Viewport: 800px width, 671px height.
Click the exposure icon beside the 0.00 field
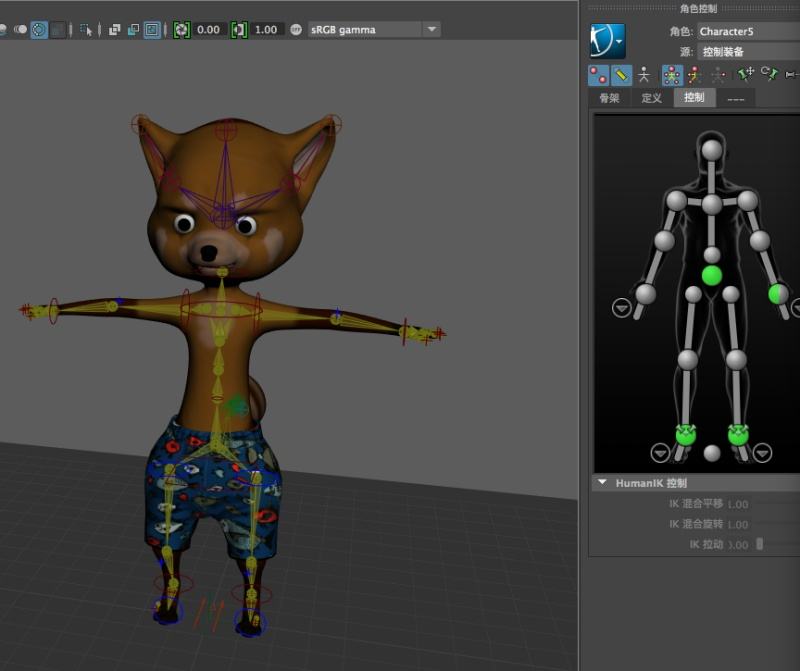(x=181, y=30)
